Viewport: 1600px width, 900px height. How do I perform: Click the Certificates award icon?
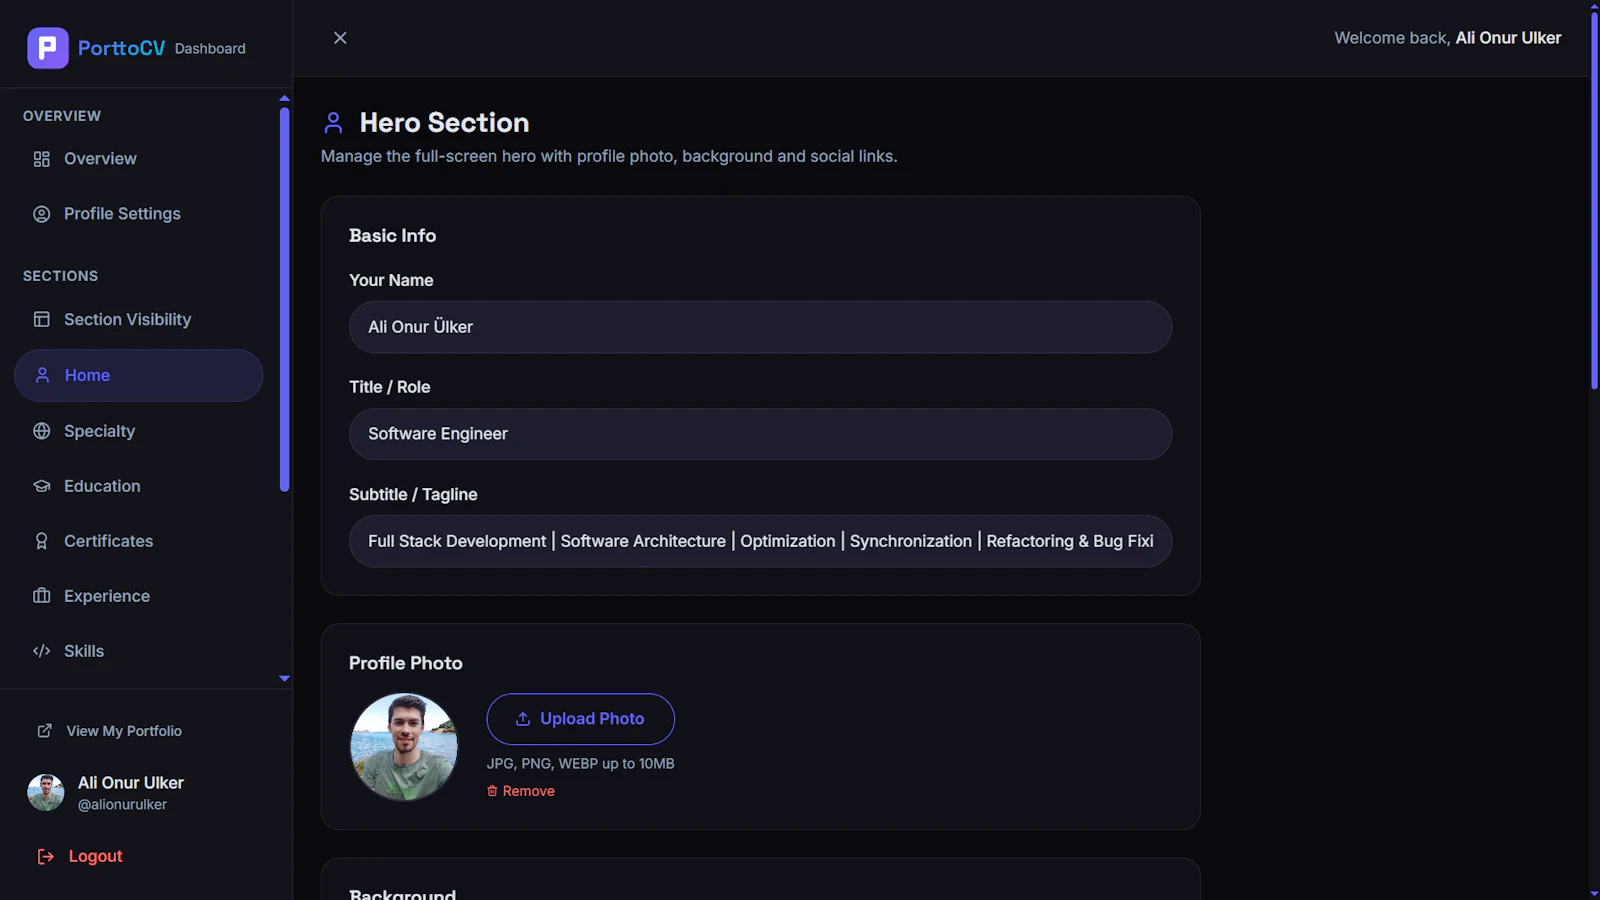pos(41,541)
